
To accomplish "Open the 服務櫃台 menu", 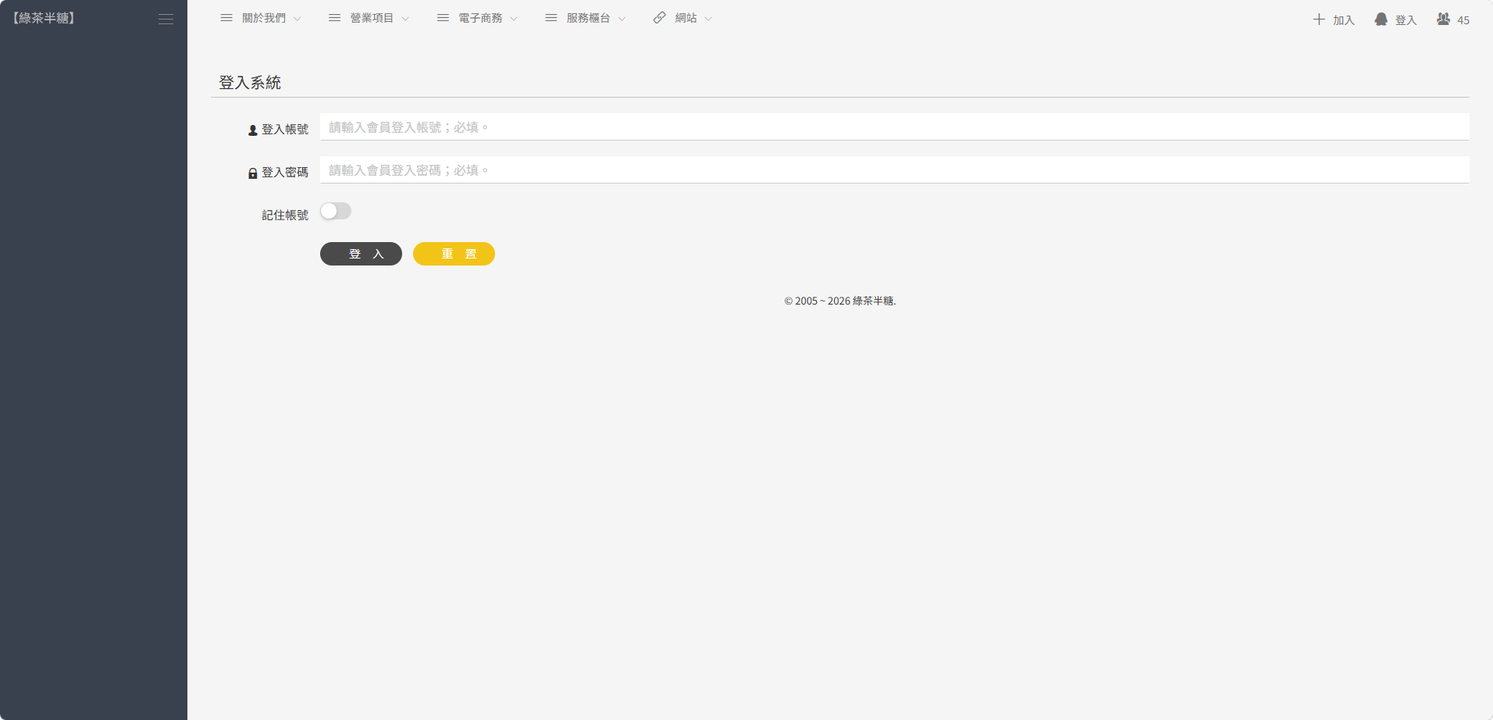I will [x=588, y=18].
